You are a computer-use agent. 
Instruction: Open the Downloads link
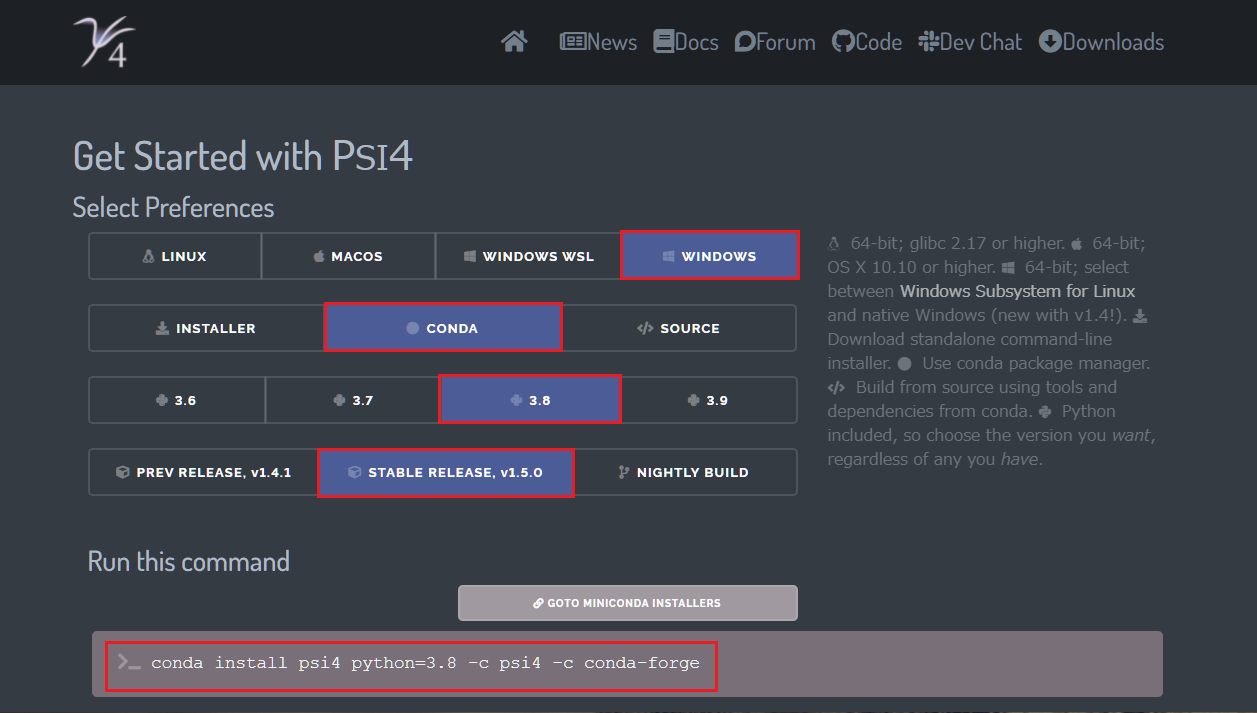pos(1100,41)
